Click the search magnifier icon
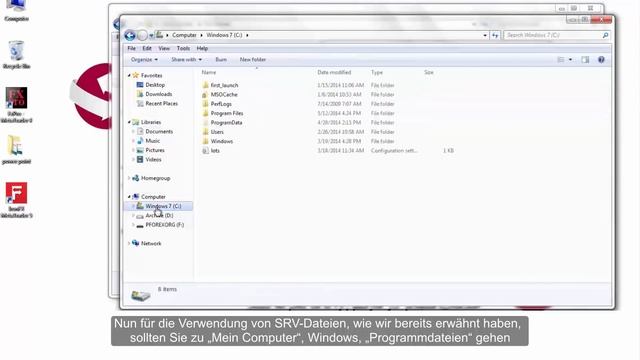Image resolution: width=640 pixels, height=360 pixels. point(605,36)
